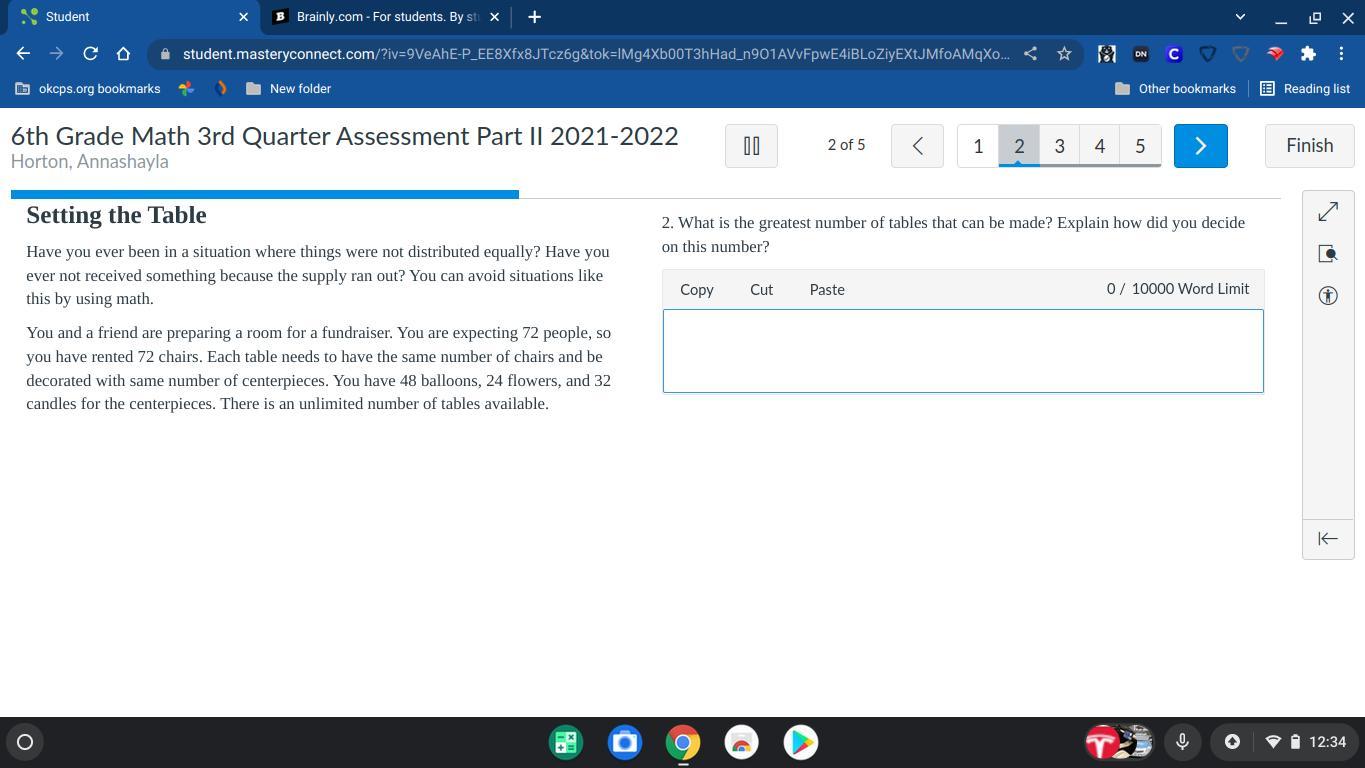Finish the assessment
The width and height of the screenshot is (1365, 768).
pos(1309,146)
